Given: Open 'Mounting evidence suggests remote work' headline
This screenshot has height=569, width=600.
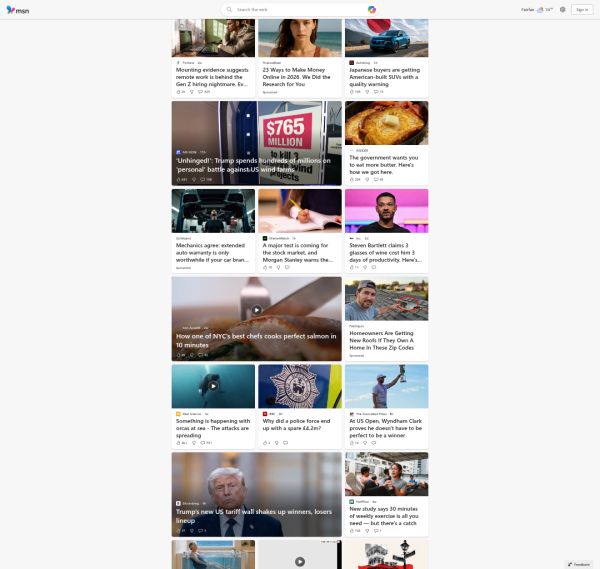Looking at the screenshot, I should click(212, 77).
